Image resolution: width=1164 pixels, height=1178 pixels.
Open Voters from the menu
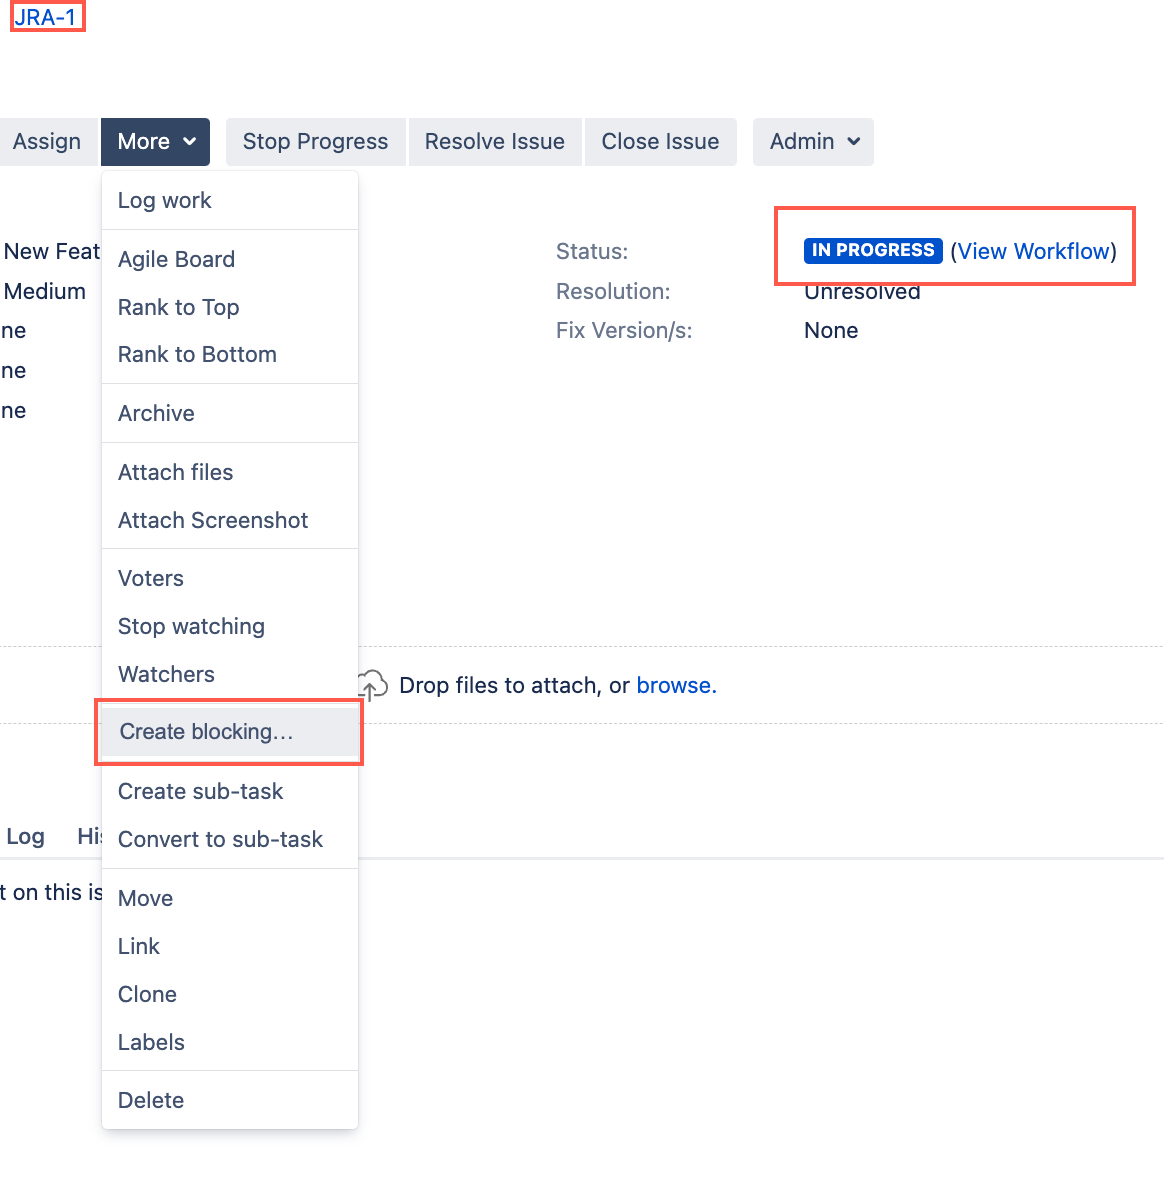coord(230,578)
